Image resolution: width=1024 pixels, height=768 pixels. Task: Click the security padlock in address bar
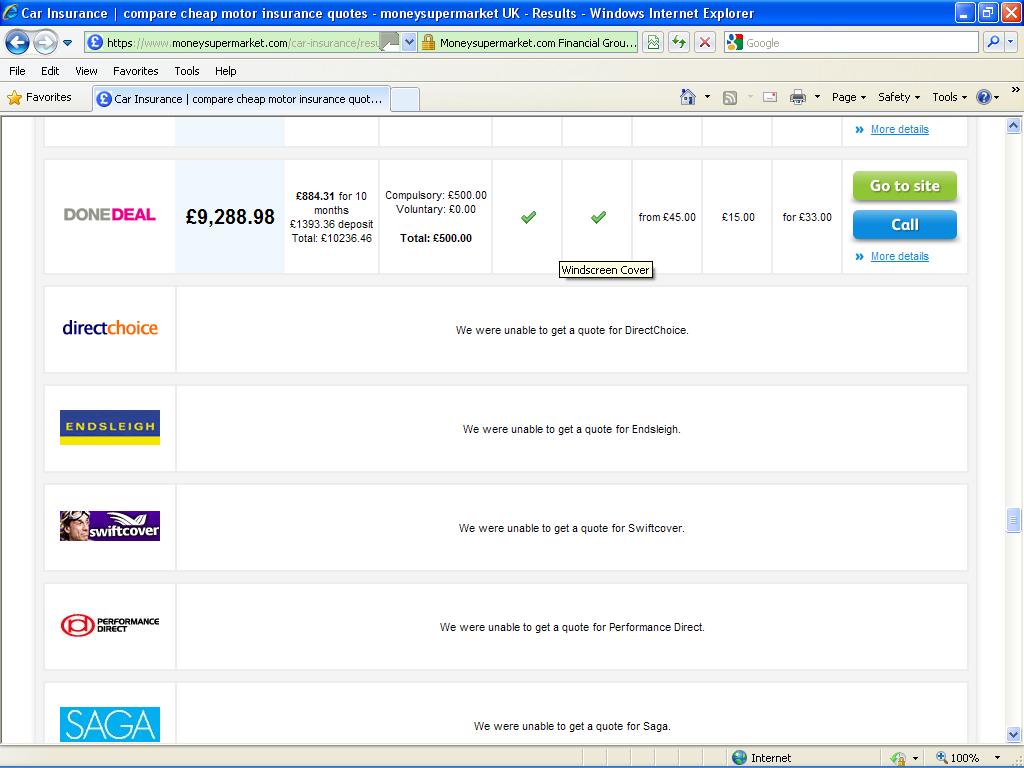tap(428, 43)
